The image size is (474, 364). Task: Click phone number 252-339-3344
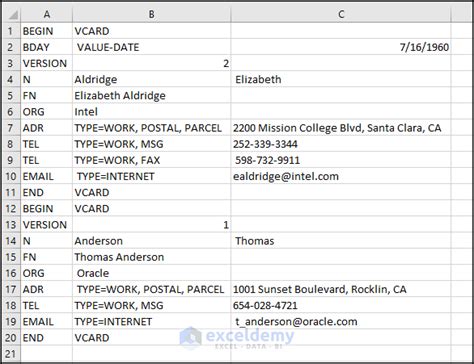tap(341, 144)
